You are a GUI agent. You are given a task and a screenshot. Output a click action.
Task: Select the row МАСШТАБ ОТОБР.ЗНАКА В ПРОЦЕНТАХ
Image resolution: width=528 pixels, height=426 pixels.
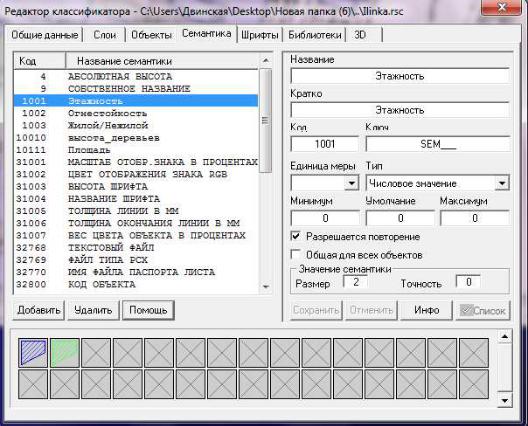(x=136, y=162)
